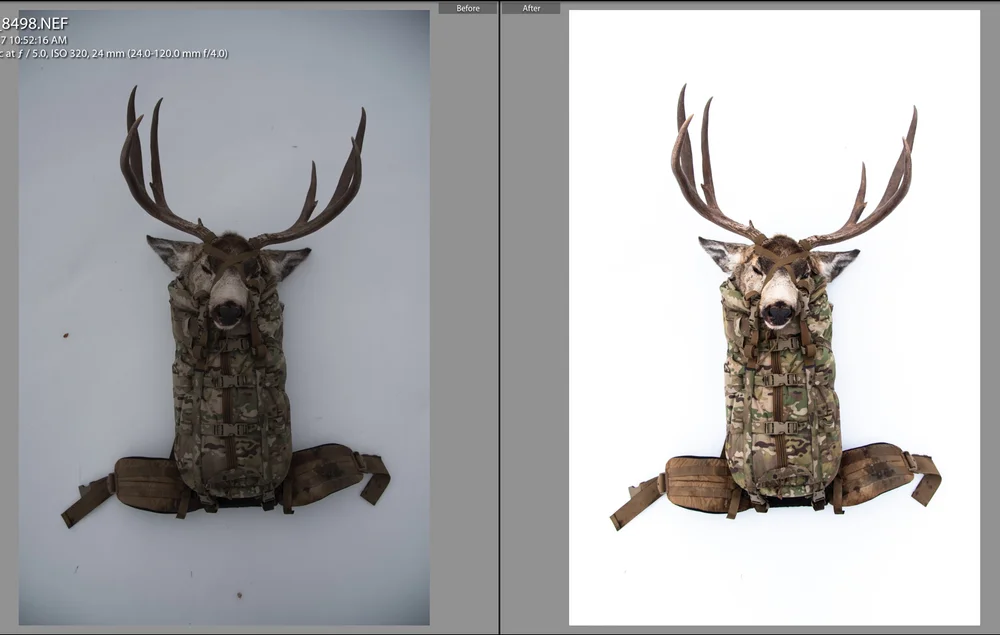This screenshot has width=1000, height=635.
Task: Zoom in on deer nose in After image
Action: point(778,314)
